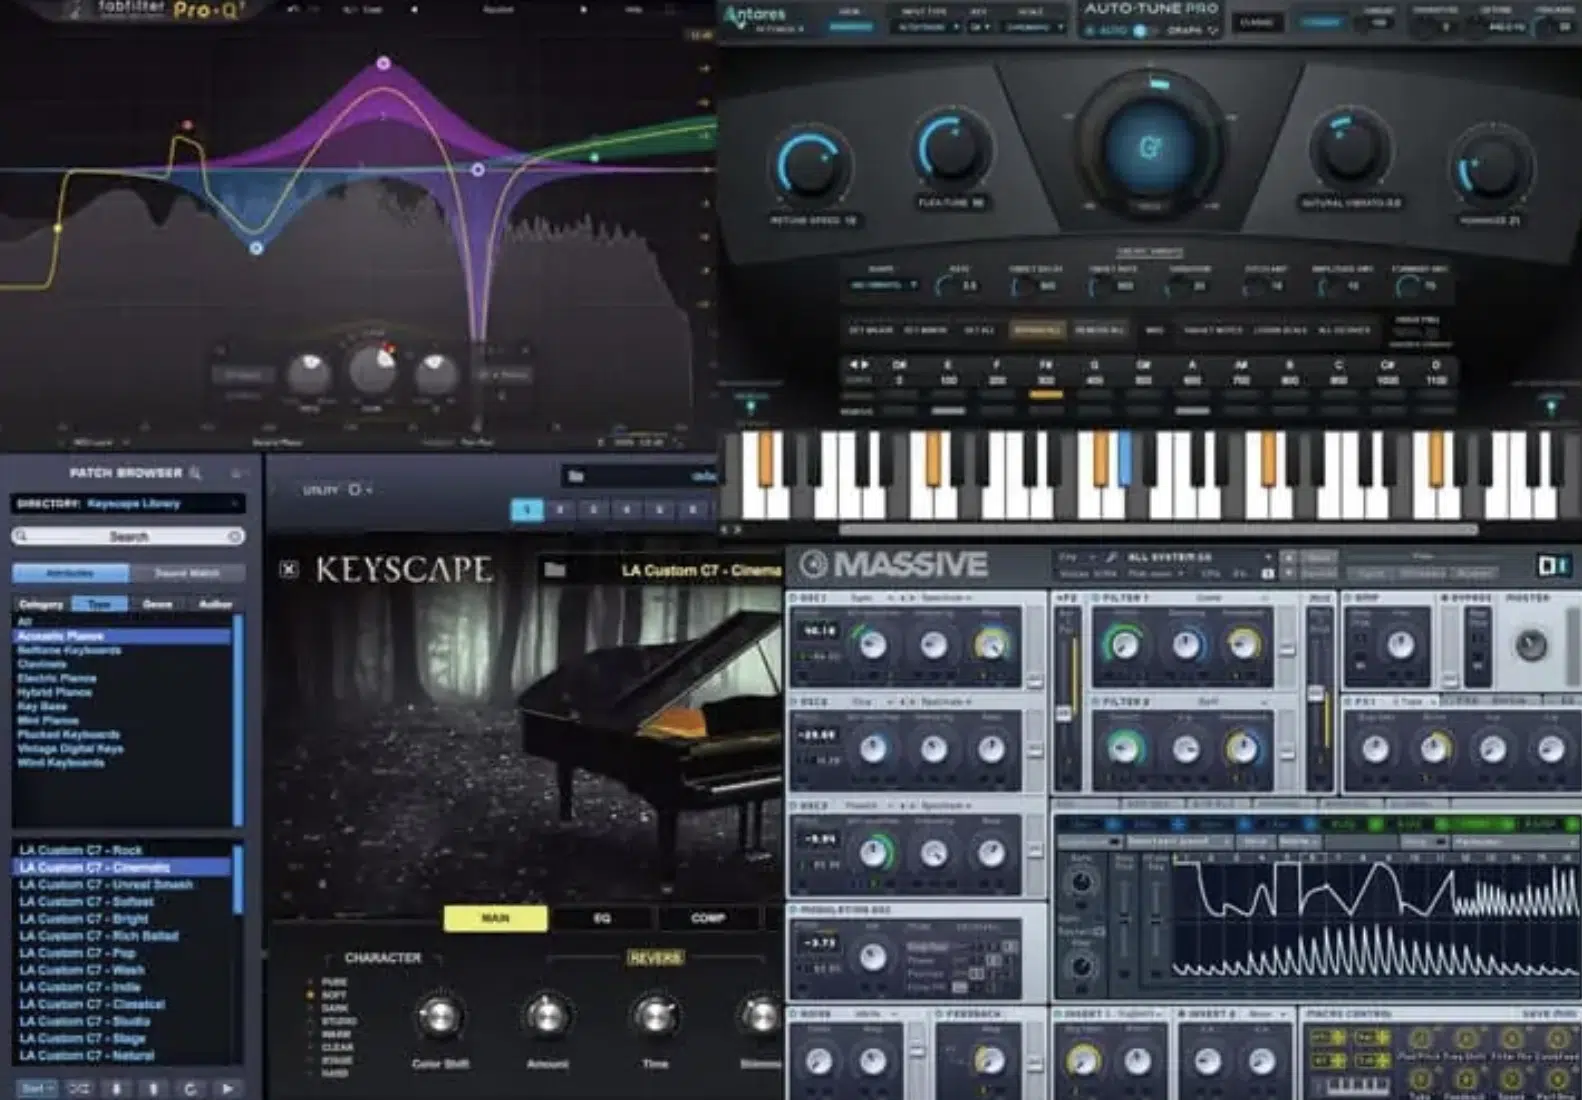Select the purple EQ band node in Pro-Q
This screenshot has width=1582, height=1100.
click(x=383, y=64)
